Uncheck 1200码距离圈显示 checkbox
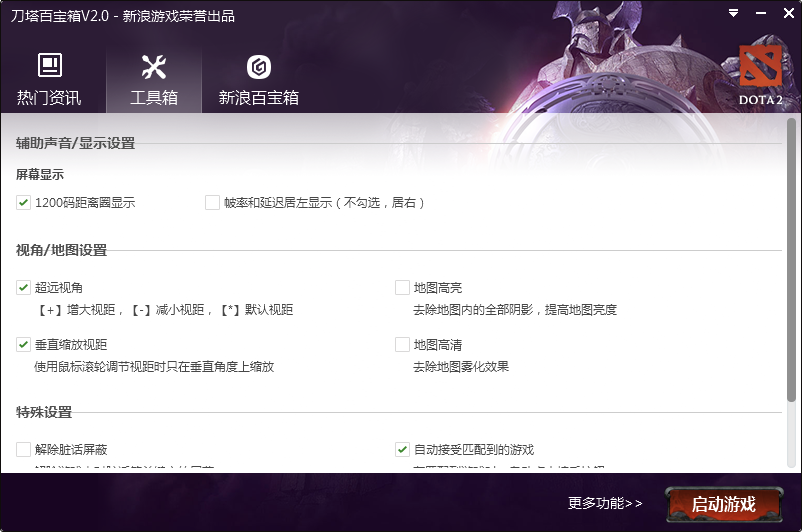Image resolution: width=802 pixels, height=532 pixels. coord(24,203)
